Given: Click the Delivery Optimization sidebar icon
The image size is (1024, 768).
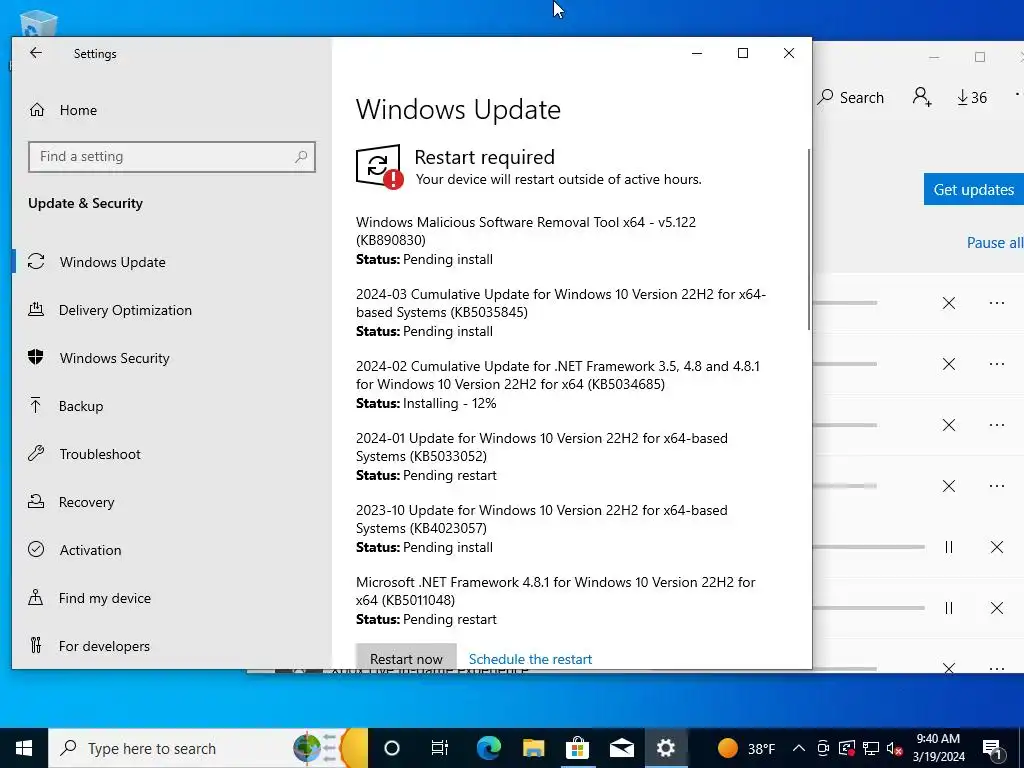Looking at the screenshot, I should (36, 310).
